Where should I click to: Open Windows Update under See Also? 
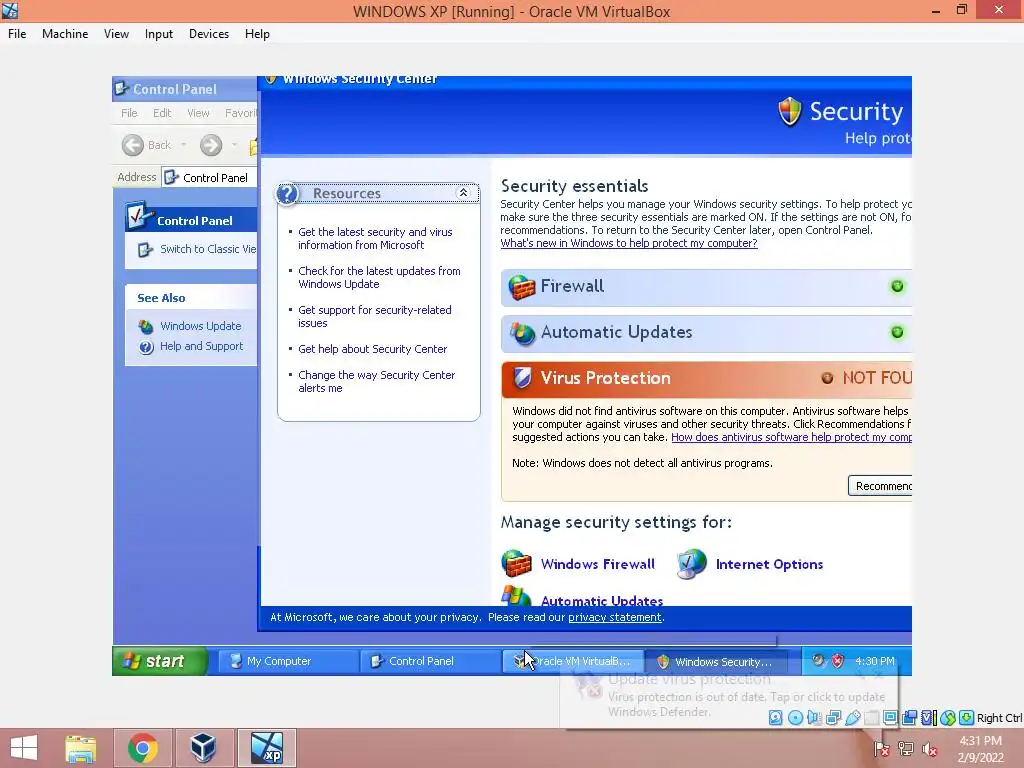200,326
